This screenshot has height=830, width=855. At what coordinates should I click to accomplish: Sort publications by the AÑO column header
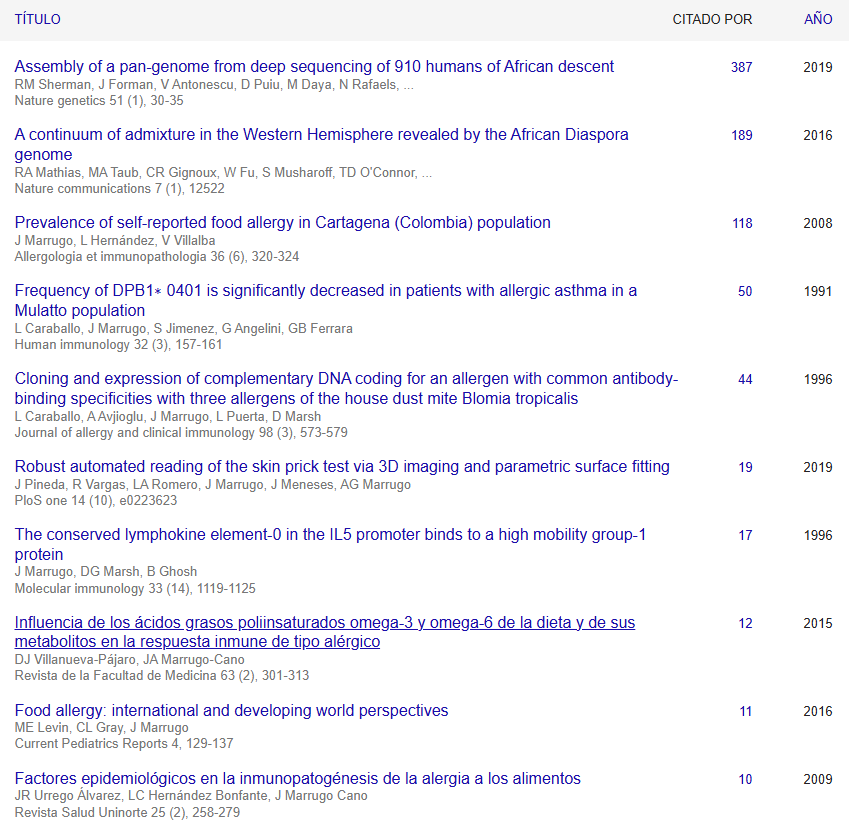[817, 19]
